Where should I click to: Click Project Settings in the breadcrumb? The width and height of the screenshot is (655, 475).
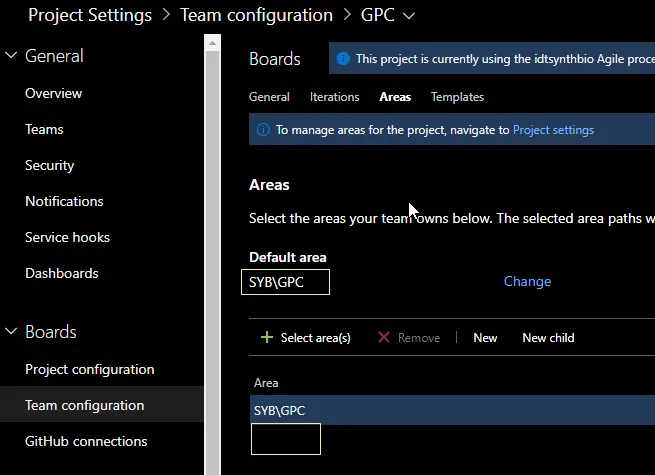[x=90, y=15]
